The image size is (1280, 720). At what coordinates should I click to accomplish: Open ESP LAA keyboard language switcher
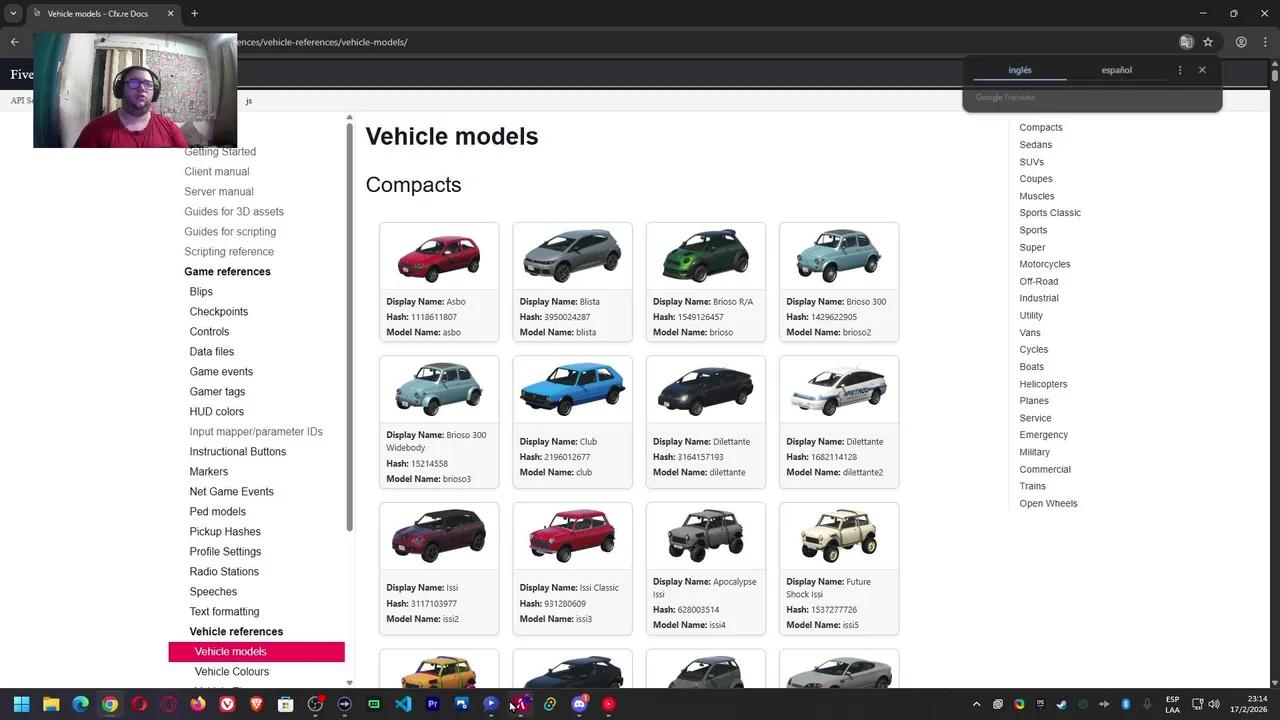(x=1172, y=704)
